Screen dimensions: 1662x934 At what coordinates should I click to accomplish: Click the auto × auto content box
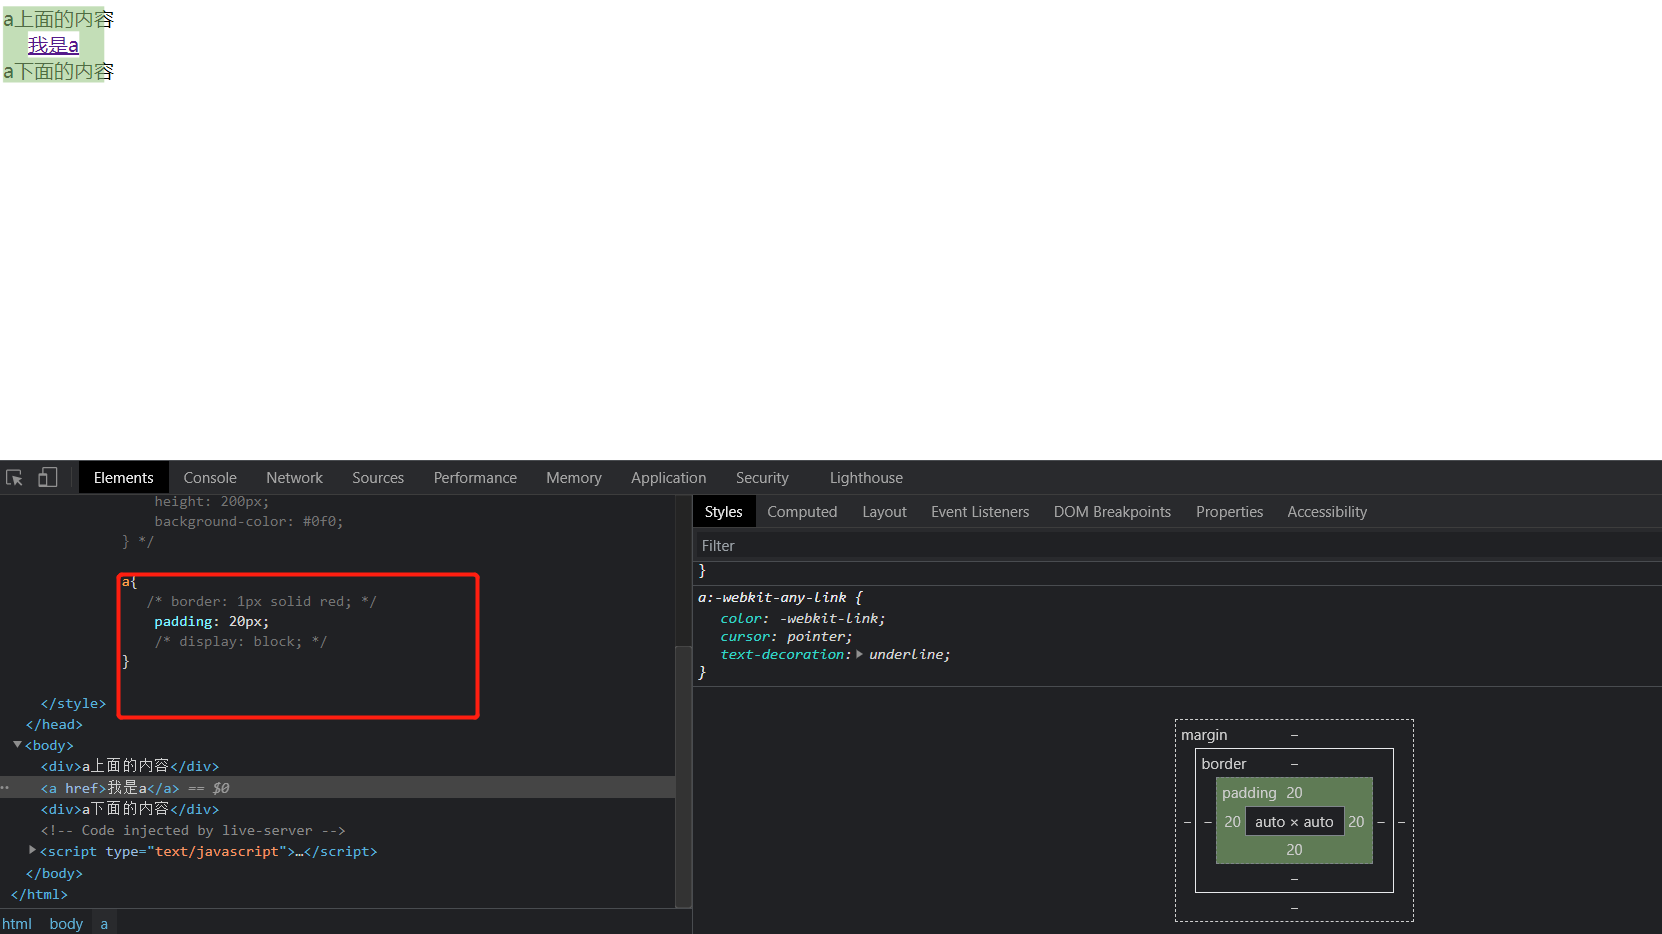1294,822
